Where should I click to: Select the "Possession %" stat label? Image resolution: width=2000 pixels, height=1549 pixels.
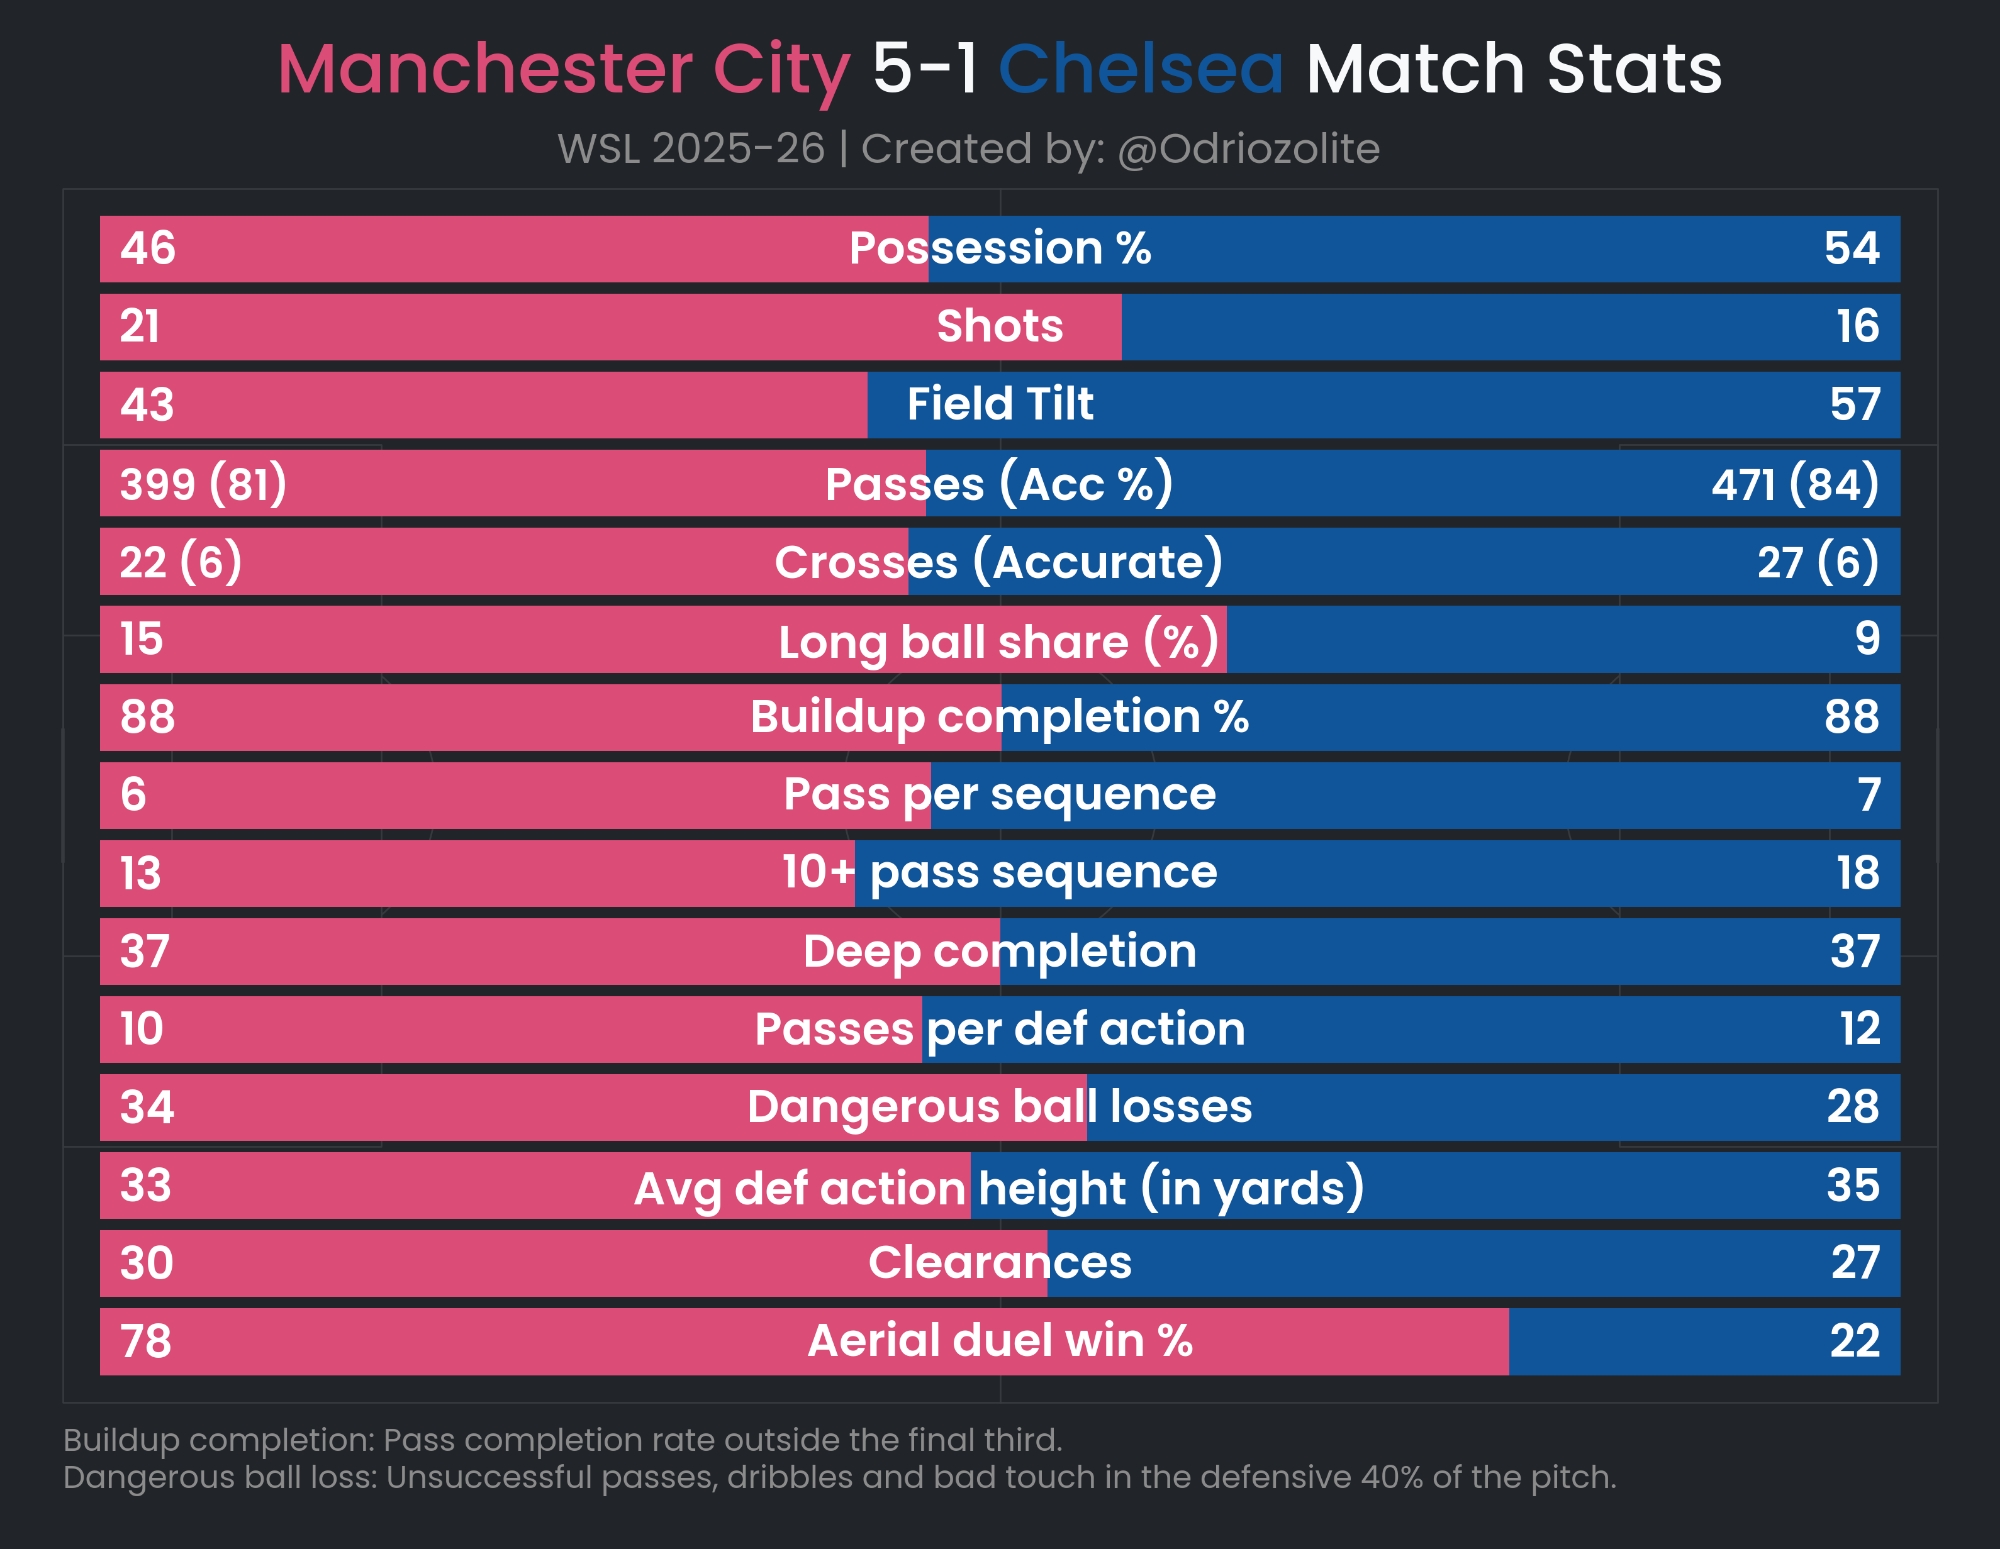pyautogui.click(x=1000, y=248)
